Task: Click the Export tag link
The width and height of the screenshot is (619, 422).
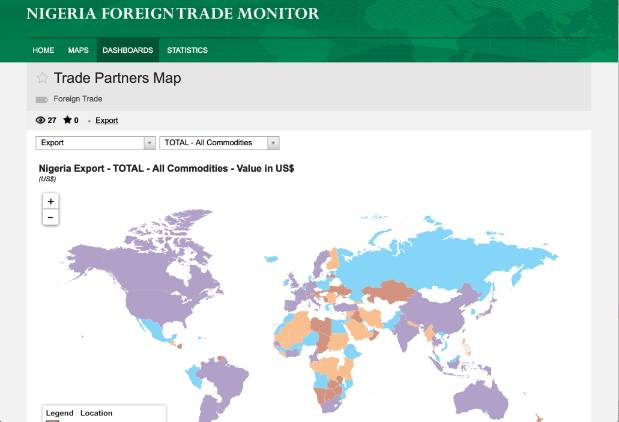Action: [x=106, y=120]
